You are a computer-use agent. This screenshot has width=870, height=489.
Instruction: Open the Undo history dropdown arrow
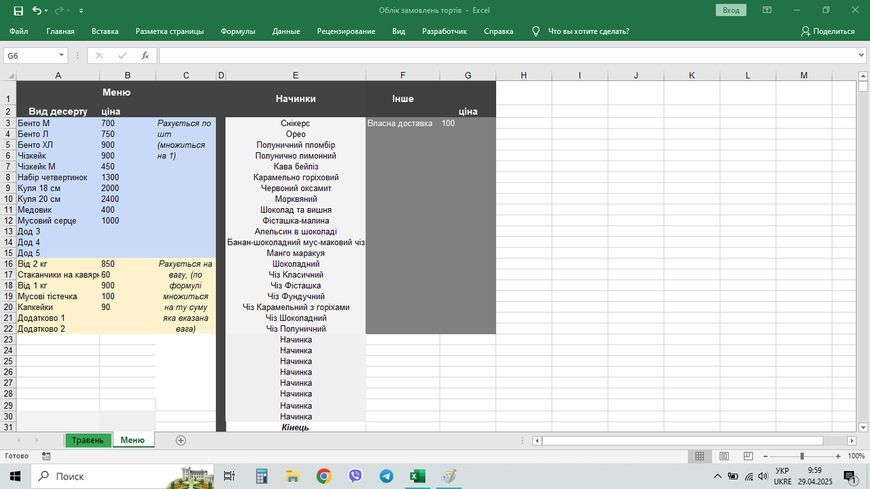pos(46,11)
